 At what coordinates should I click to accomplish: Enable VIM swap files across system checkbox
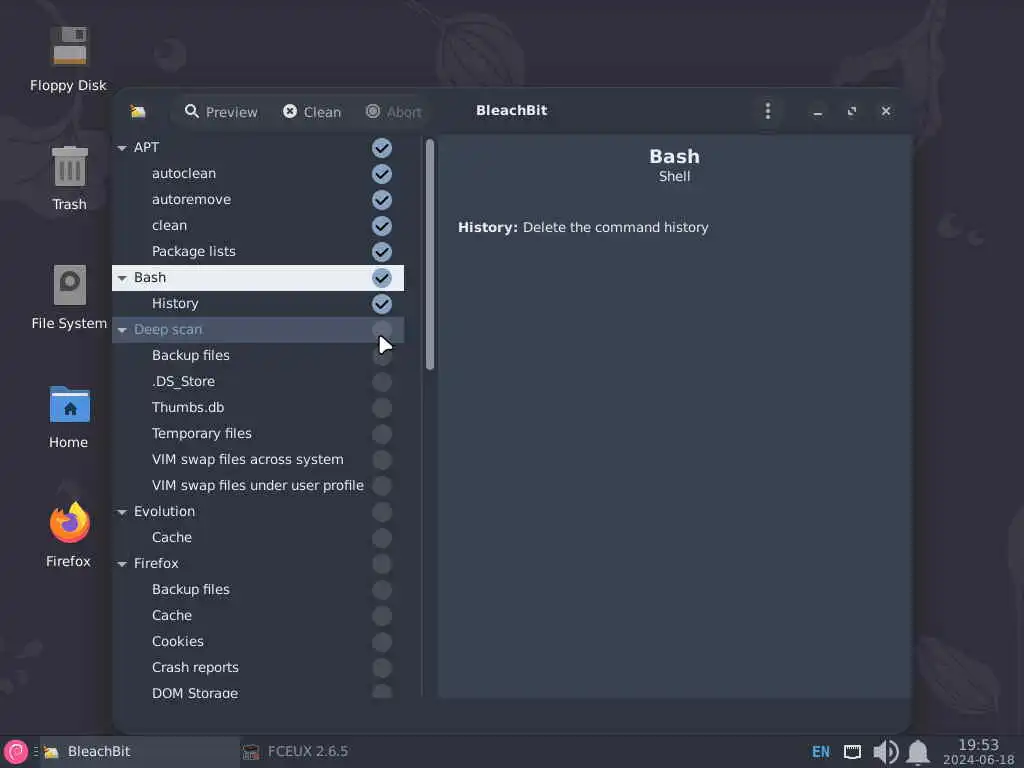click(382, 460)
